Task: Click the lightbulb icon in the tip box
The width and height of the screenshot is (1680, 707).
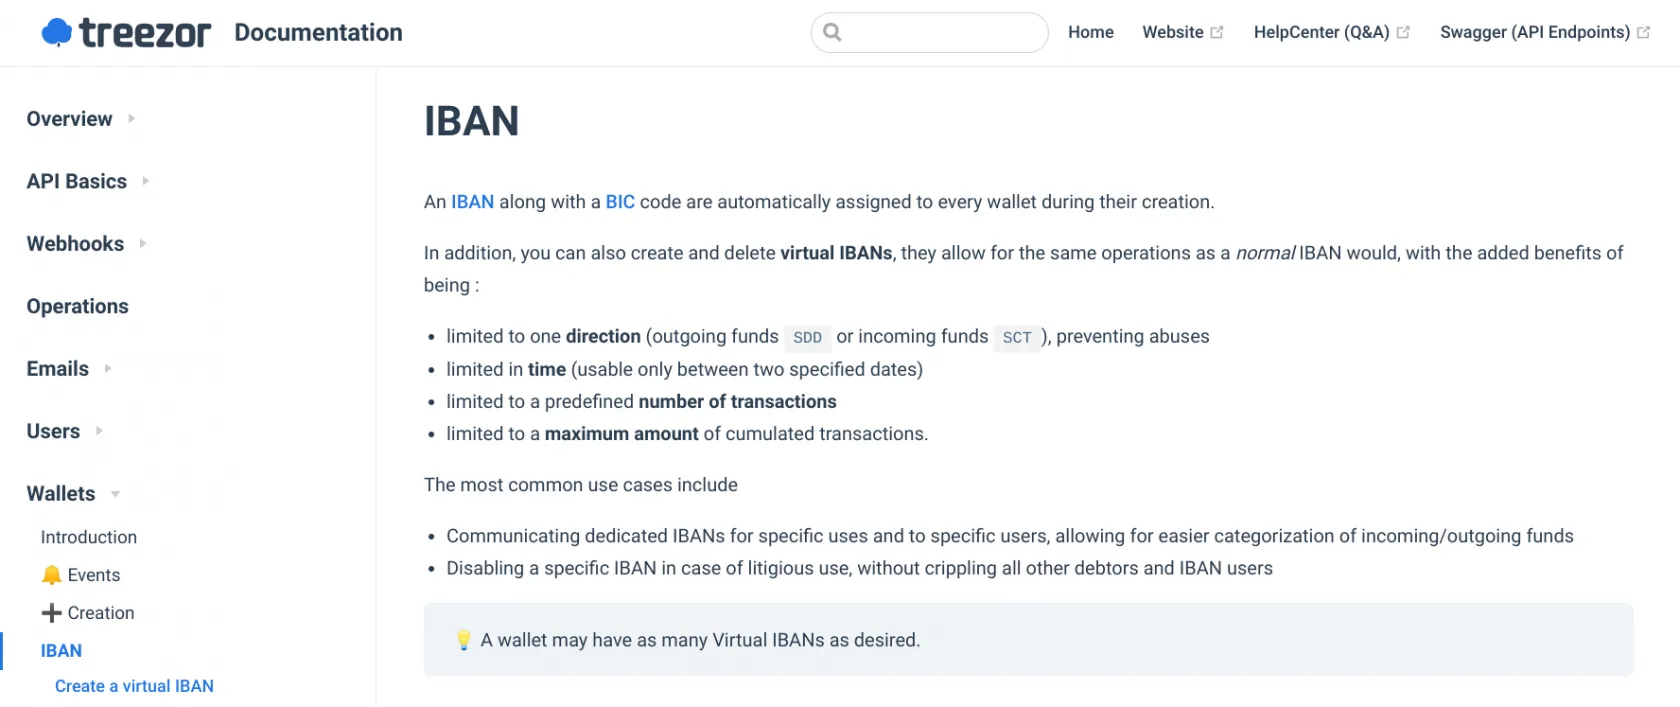Action: pyautogui.click(x=464, y=640)
